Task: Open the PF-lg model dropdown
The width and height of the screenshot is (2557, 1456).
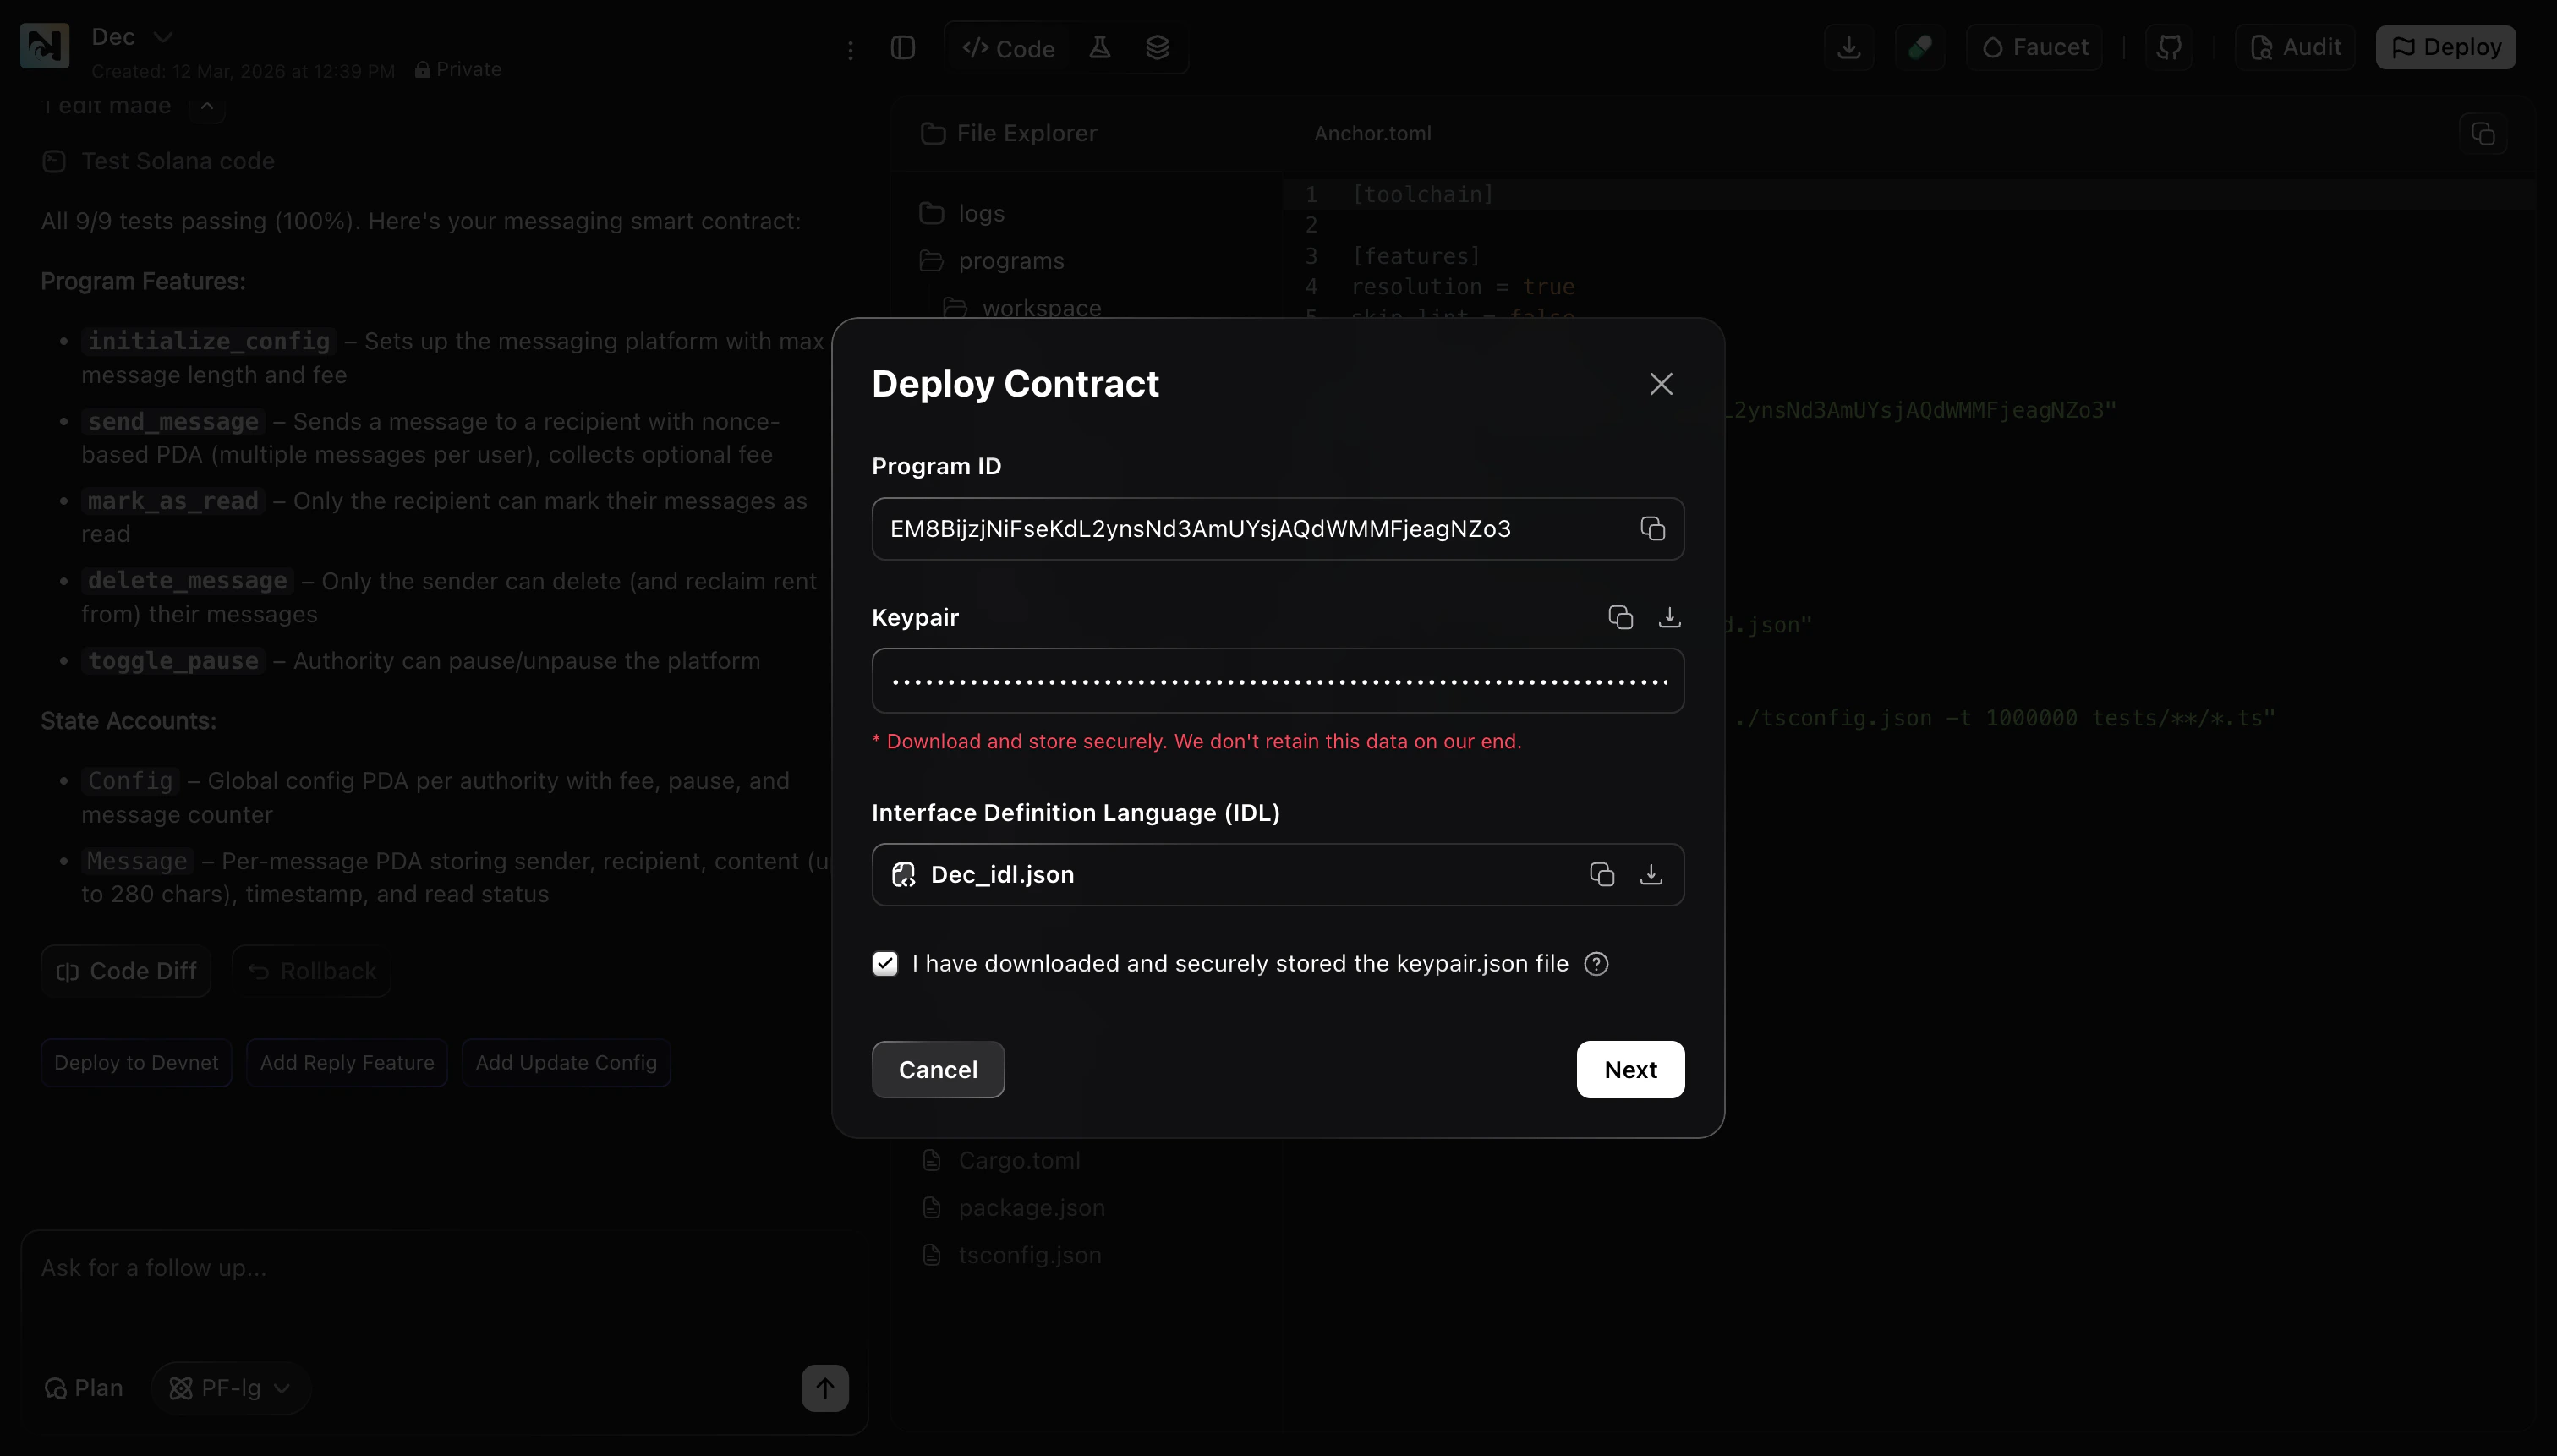Action: click(x=230, y=1388)
